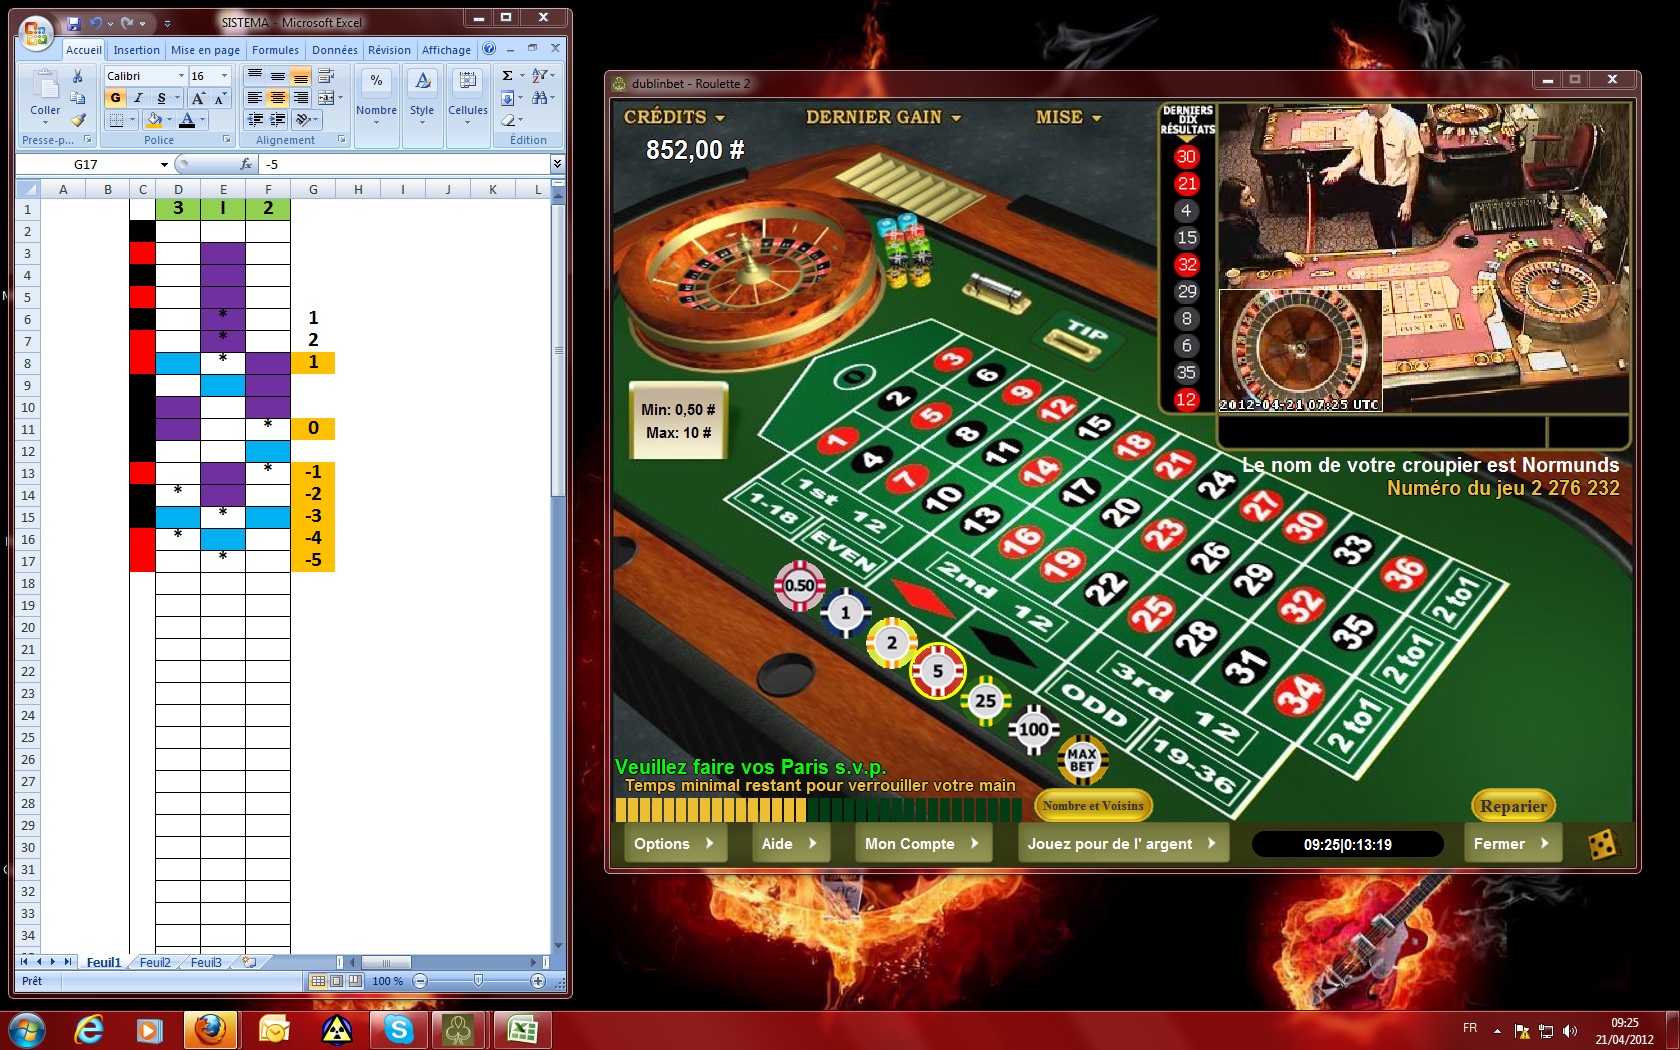This screenshot has height=1050, width=1680.
Task: Click the Cut scissors icon
Action: click(77, 76)
